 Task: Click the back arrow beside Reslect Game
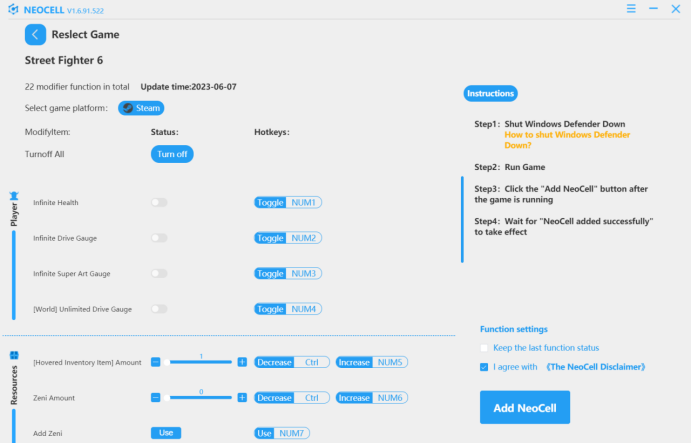pos(35,34)
